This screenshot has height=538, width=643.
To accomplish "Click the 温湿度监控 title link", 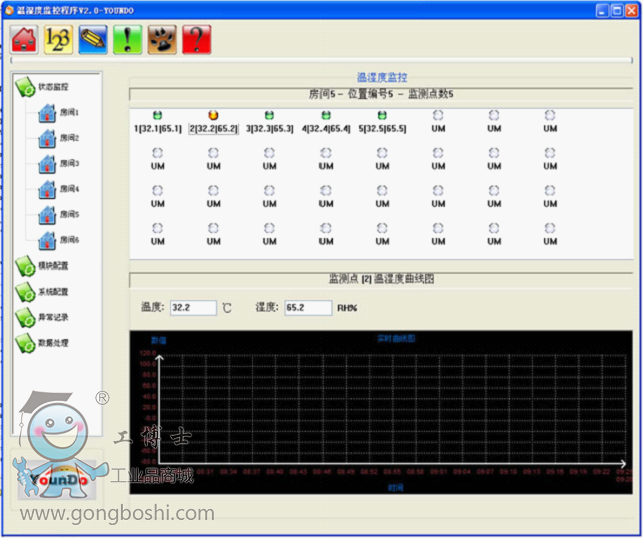I will [x=382, y=77].
